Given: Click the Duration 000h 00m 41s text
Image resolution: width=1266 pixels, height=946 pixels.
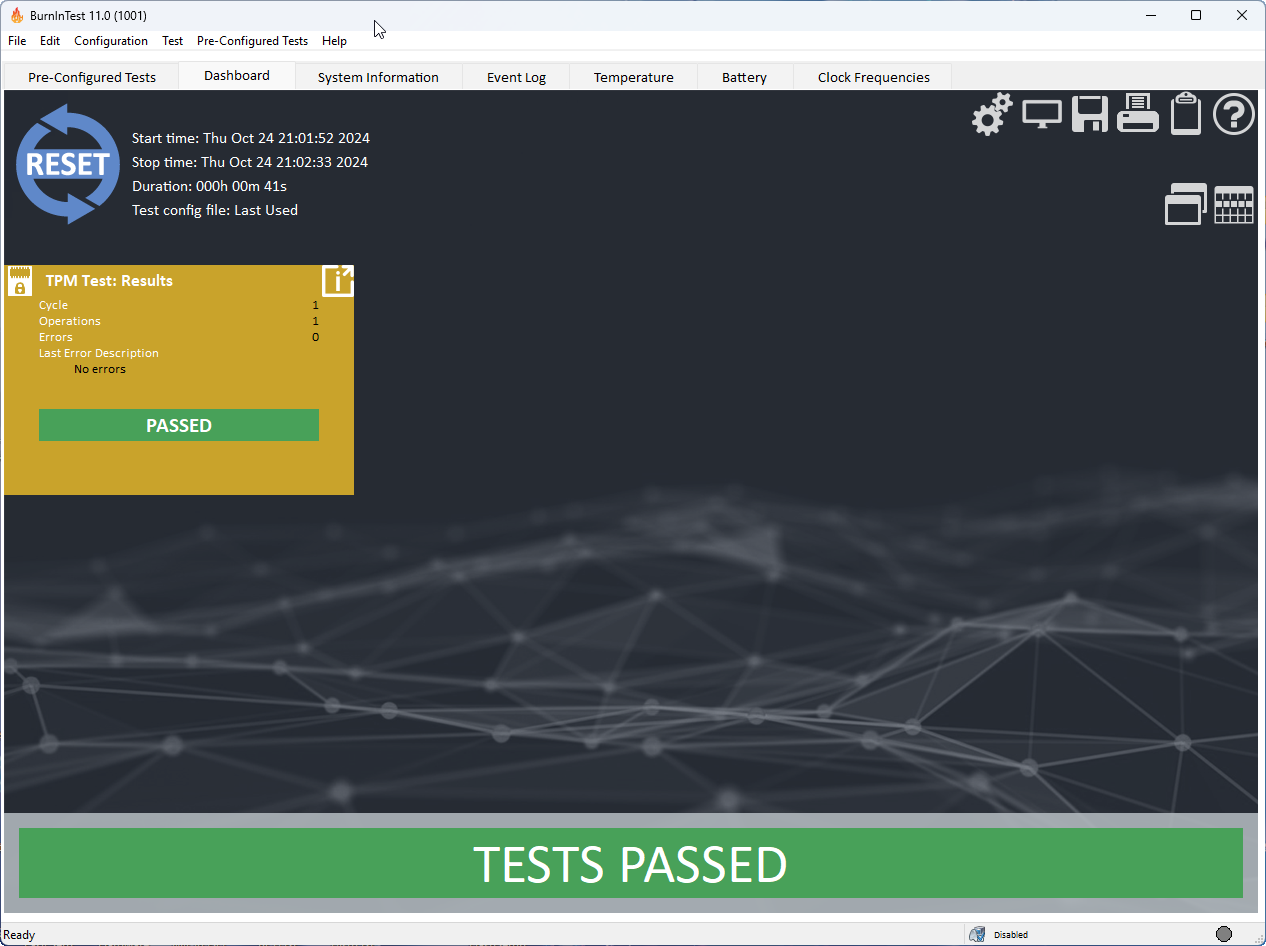Looking at the screenshot, I should (210, 186).
